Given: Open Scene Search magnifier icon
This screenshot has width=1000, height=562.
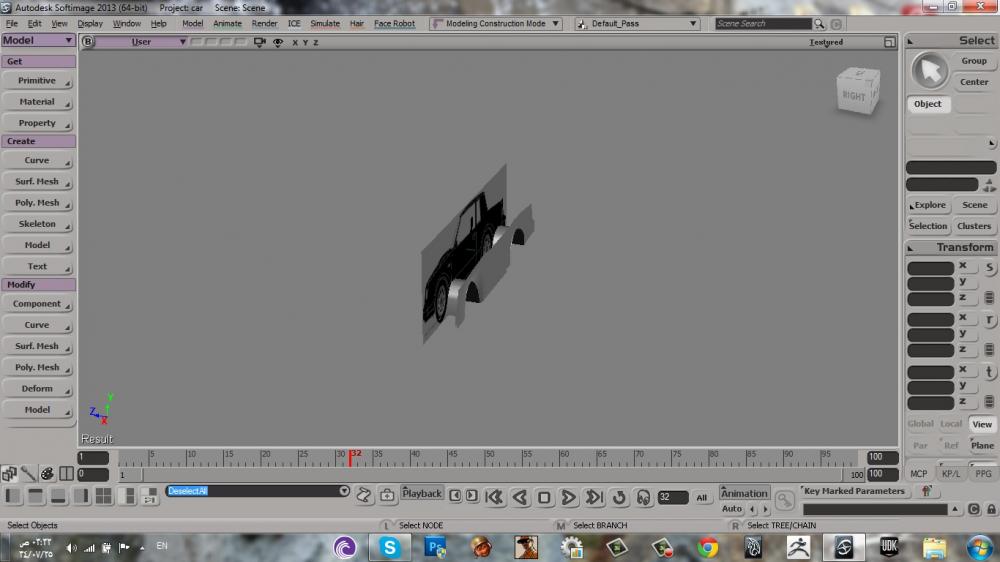Looking at the screenshot, I should (x=819, y=24).
